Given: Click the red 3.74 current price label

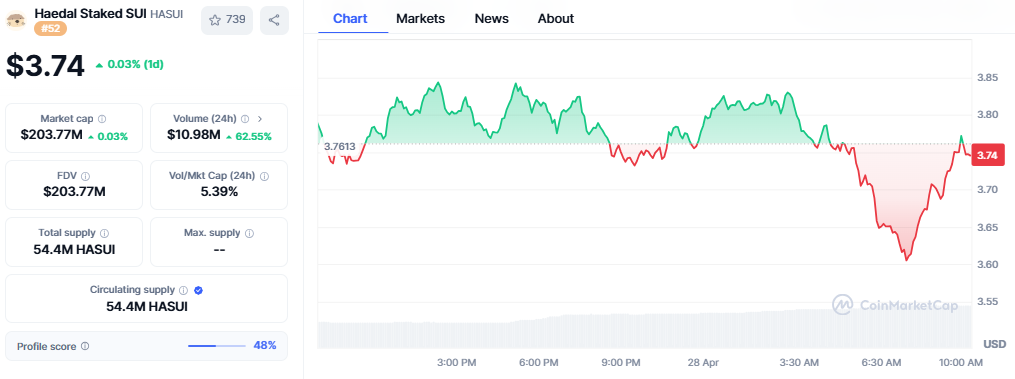Looking at the screenshot, I should click(x=987, y=155).
